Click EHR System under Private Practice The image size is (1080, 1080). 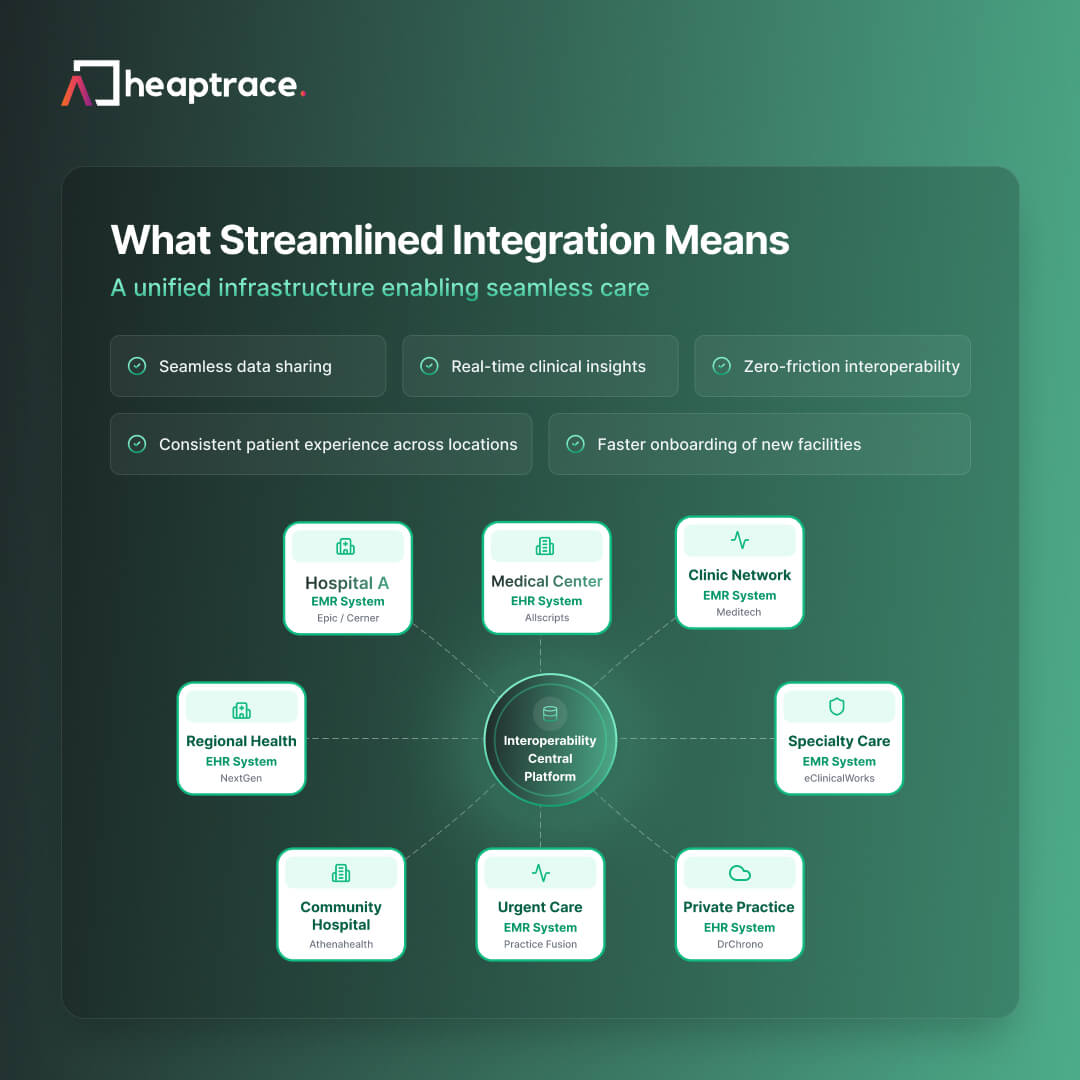click(739, 927)
